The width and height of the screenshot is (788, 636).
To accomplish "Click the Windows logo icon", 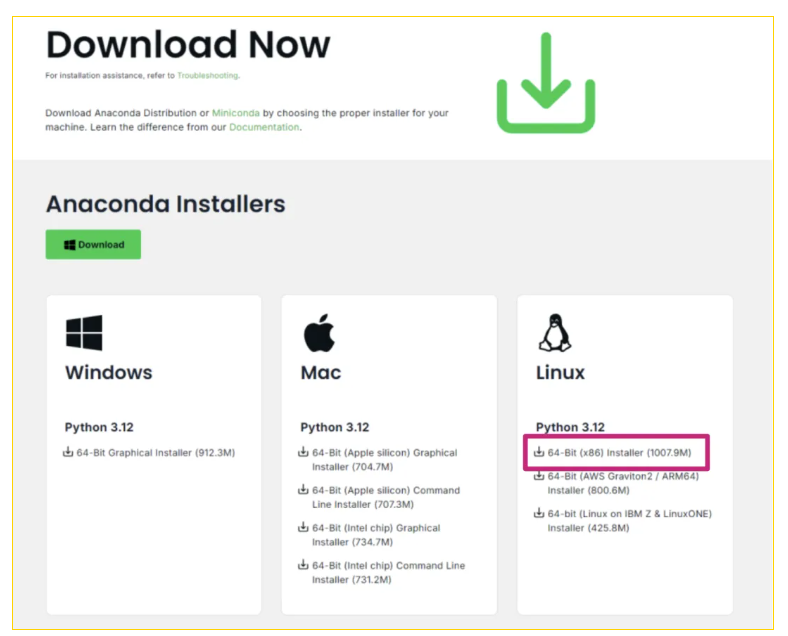I will click(84, 333).
